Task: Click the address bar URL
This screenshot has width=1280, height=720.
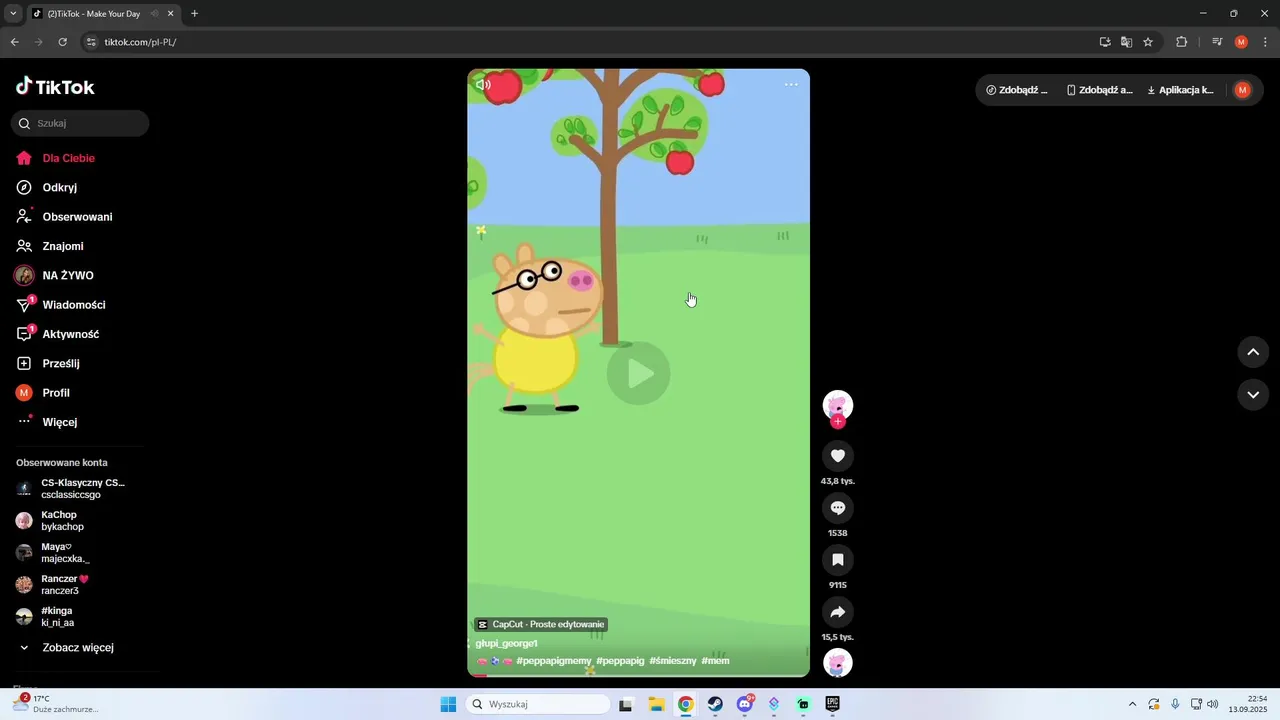Action: click(x=140, y=42)
